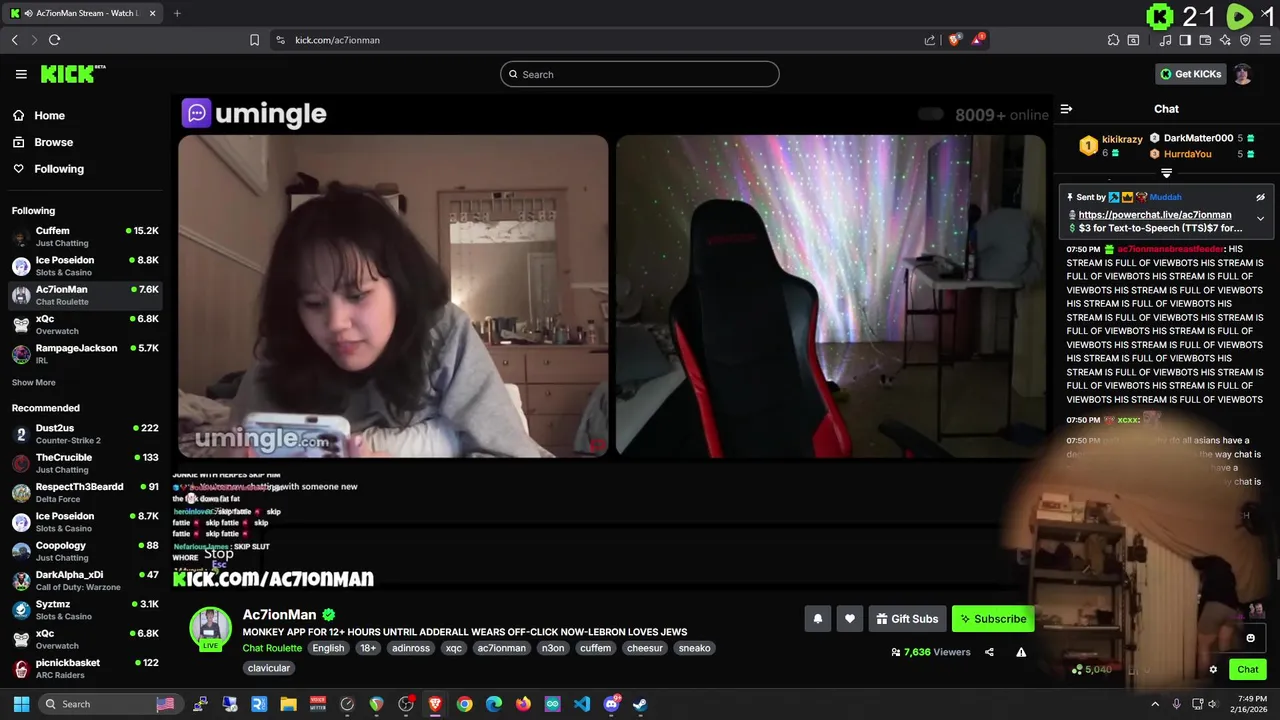The height and width of the screenshot is (720, 1280).
Task: Turn on stream notifications with bell icon
Action: (817, 619)
